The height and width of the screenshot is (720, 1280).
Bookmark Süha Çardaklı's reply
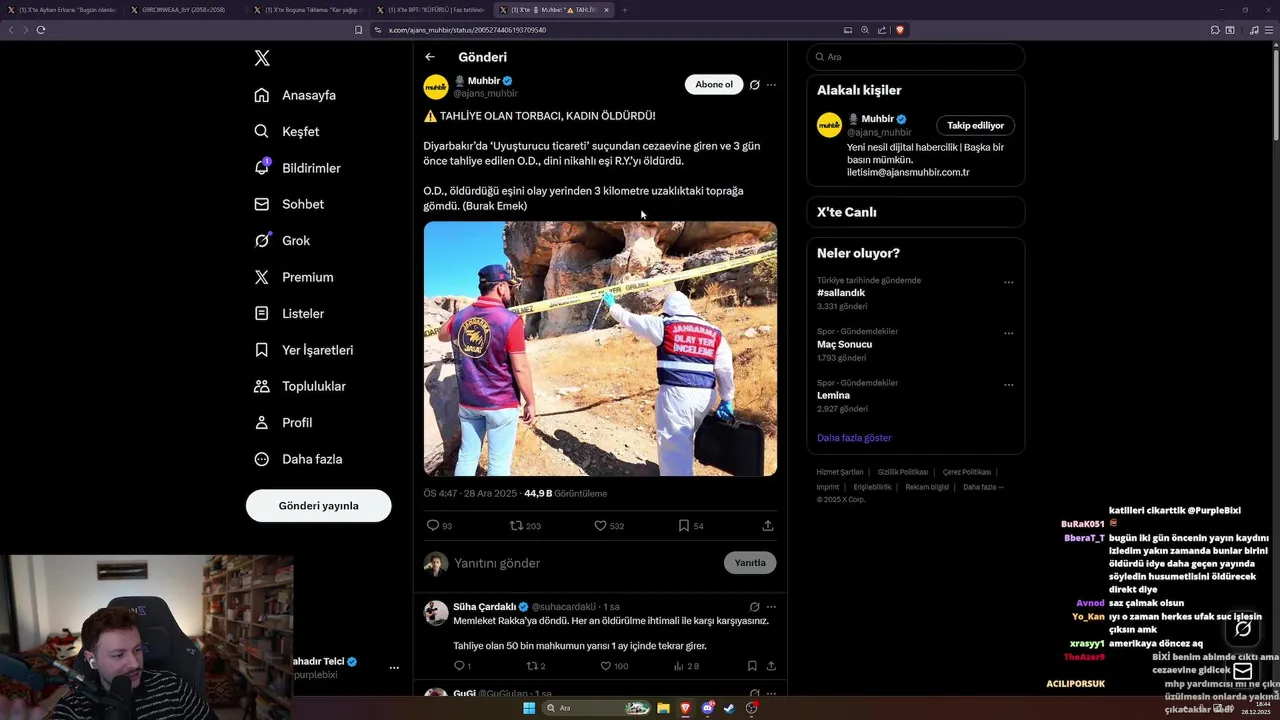752,666
